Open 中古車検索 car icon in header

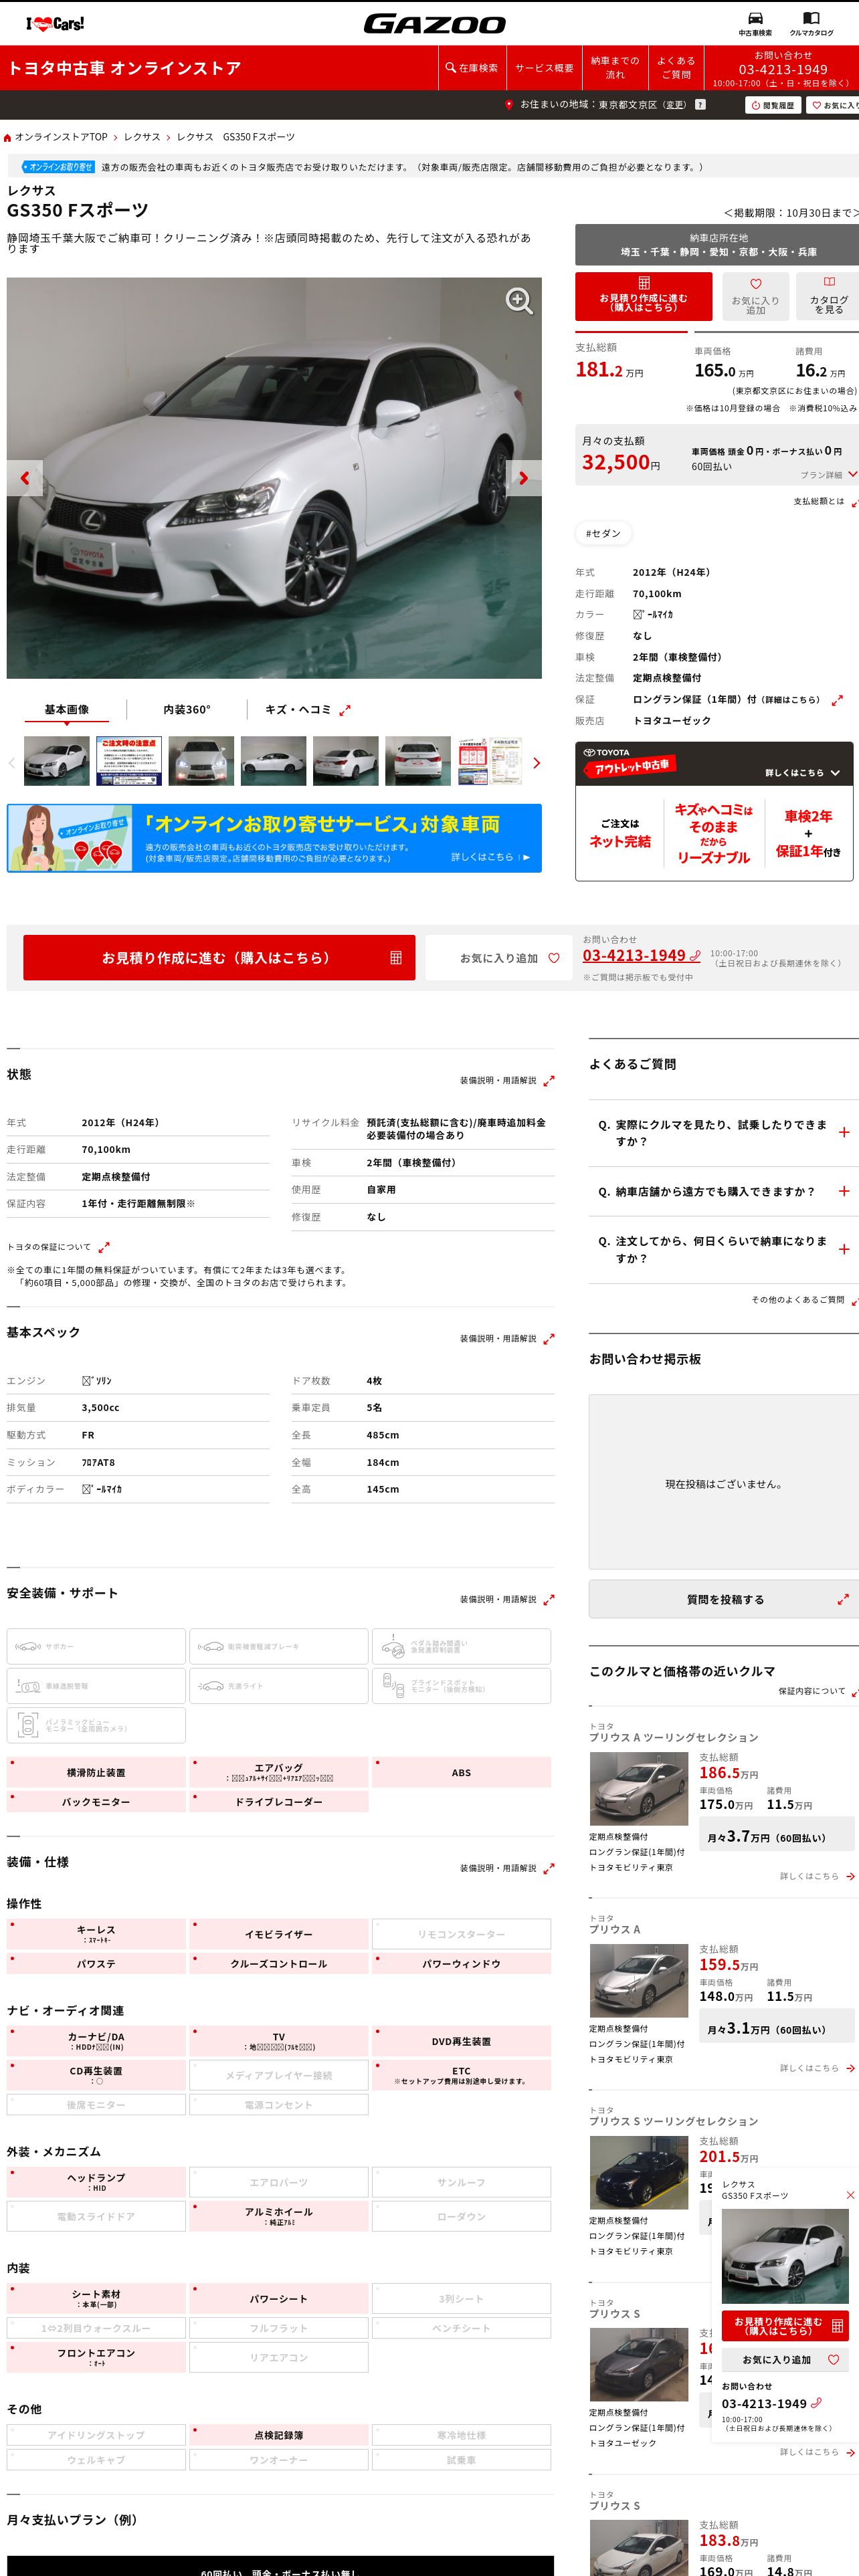[755, 24]
